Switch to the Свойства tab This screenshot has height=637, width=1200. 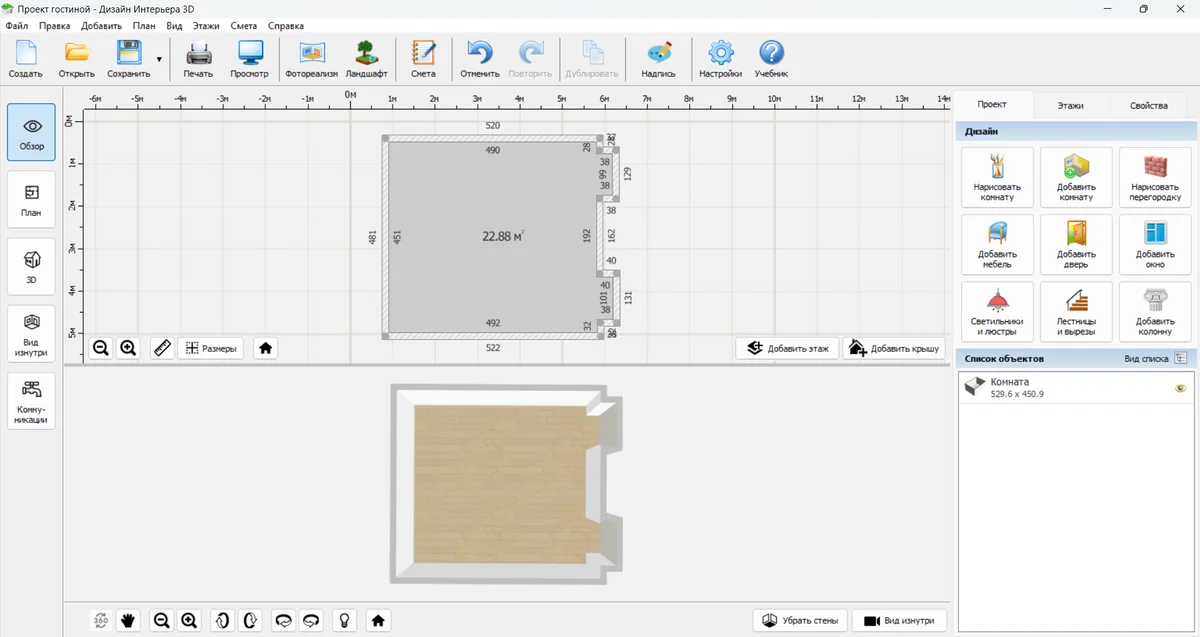[1148, 105]
